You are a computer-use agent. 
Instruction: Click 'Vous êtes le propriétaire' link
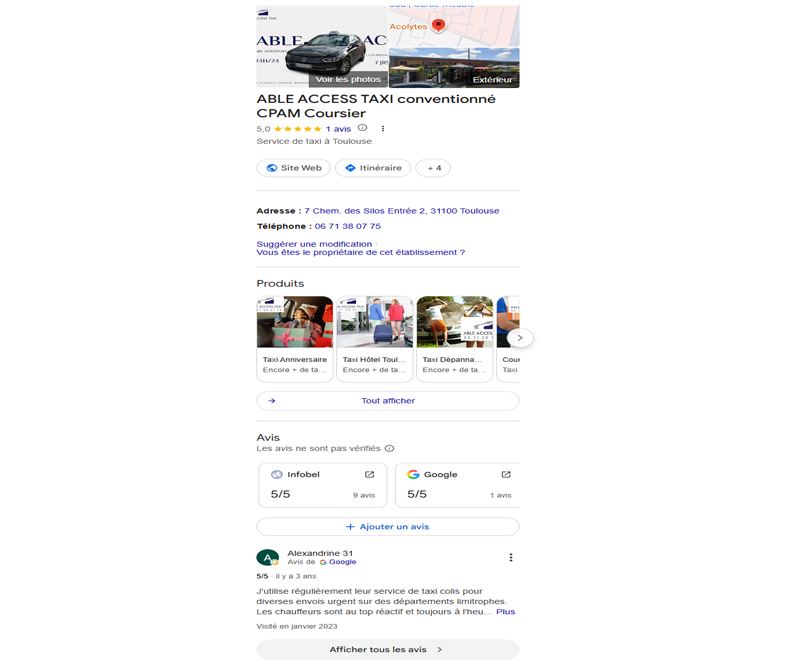click(x=361, y=252)
